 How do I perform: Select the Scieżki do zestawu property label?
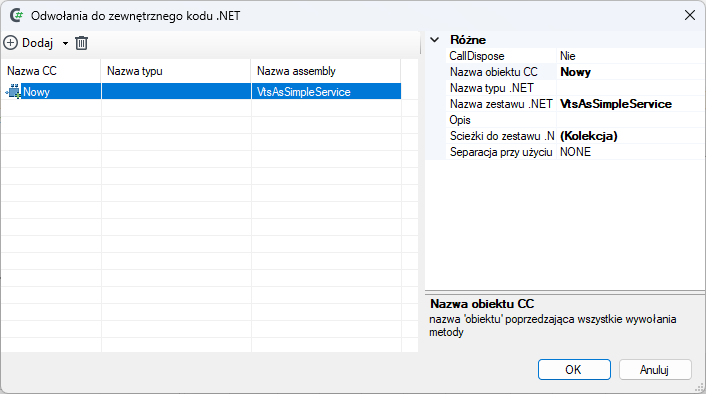(x=502, y=136)
